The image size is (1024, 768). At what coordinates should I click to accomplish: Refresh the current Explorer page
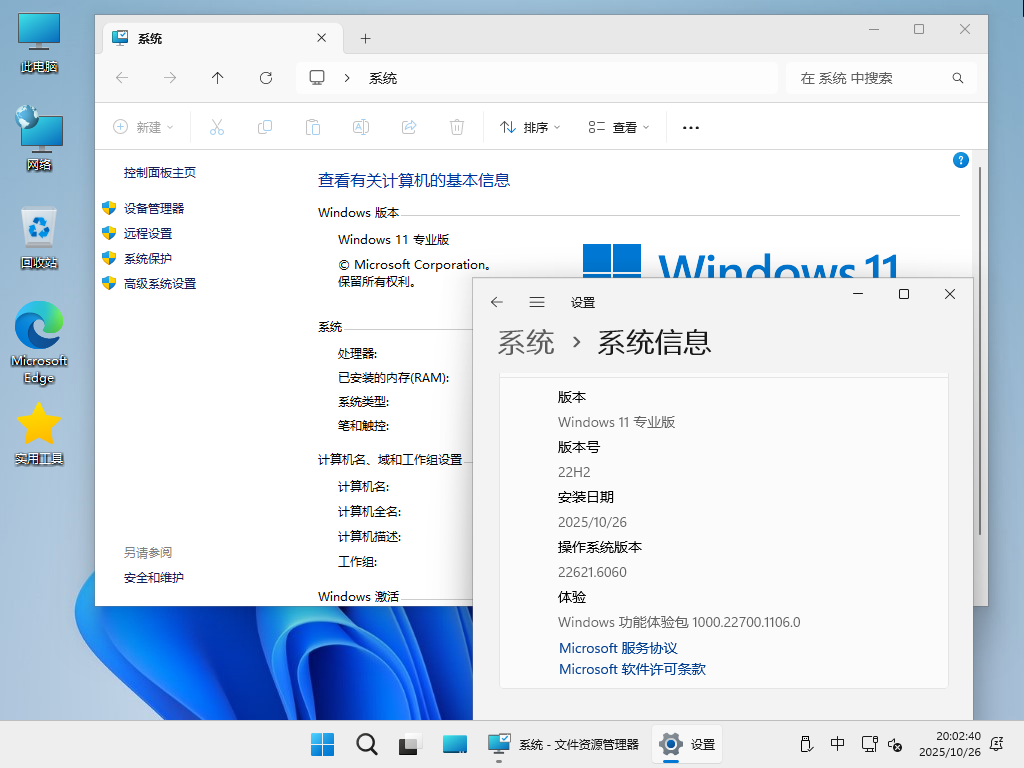point(265,77)
